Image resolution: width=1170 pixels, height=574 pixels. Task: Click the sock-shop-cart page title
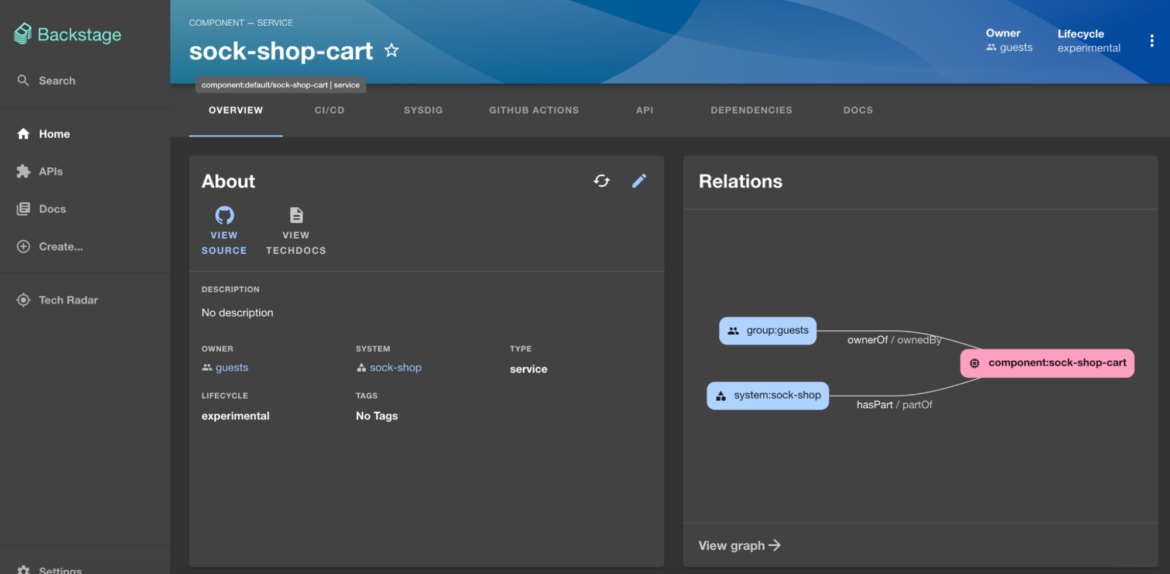click(x=281, y=51)
